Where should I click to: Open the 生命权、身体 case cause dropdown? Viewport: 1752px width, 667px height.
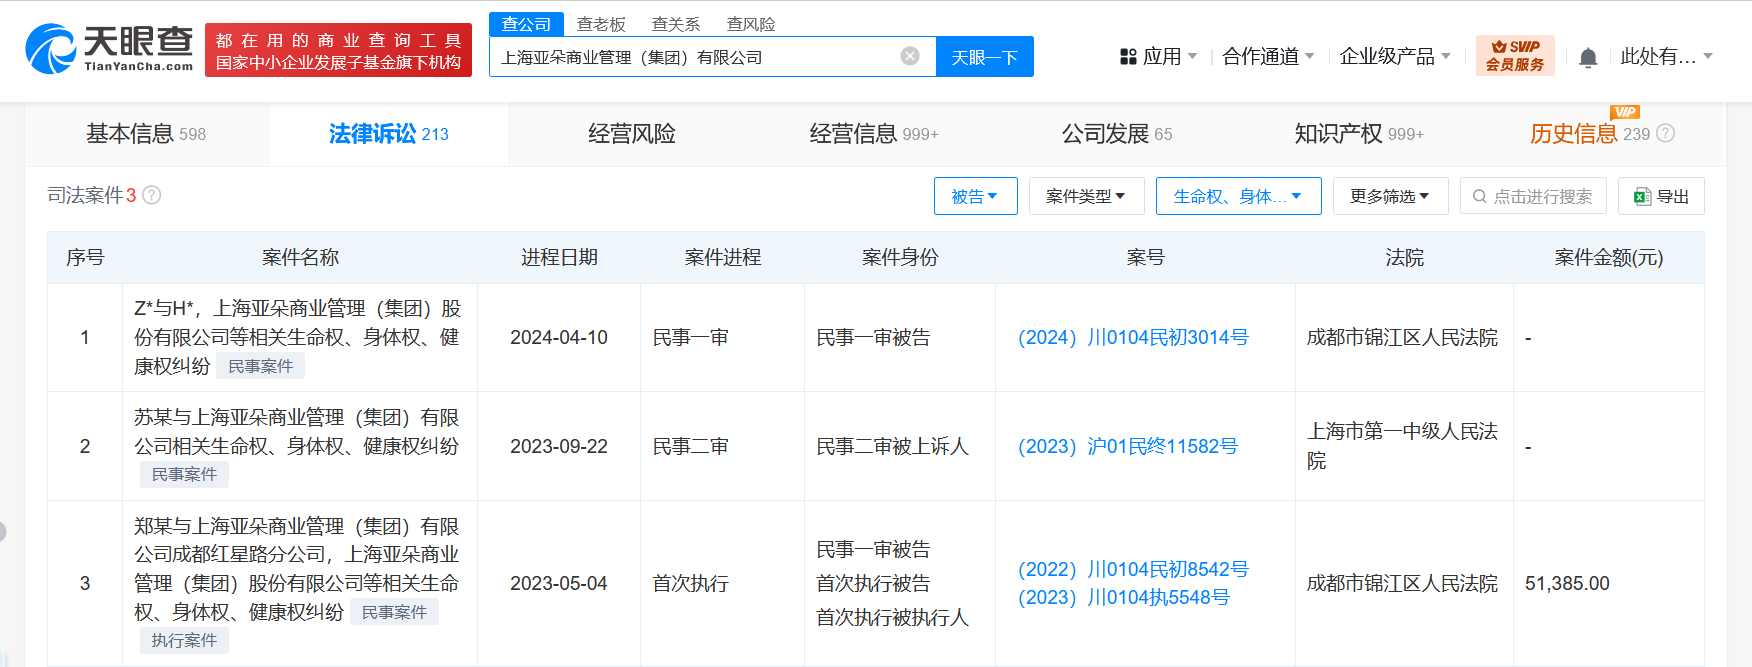(1237, 196)
